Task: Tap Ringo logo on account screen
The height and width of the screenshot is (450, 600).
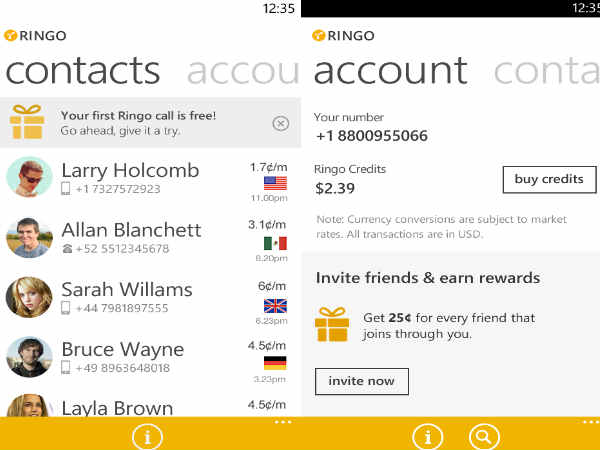Action: point(343,36)
